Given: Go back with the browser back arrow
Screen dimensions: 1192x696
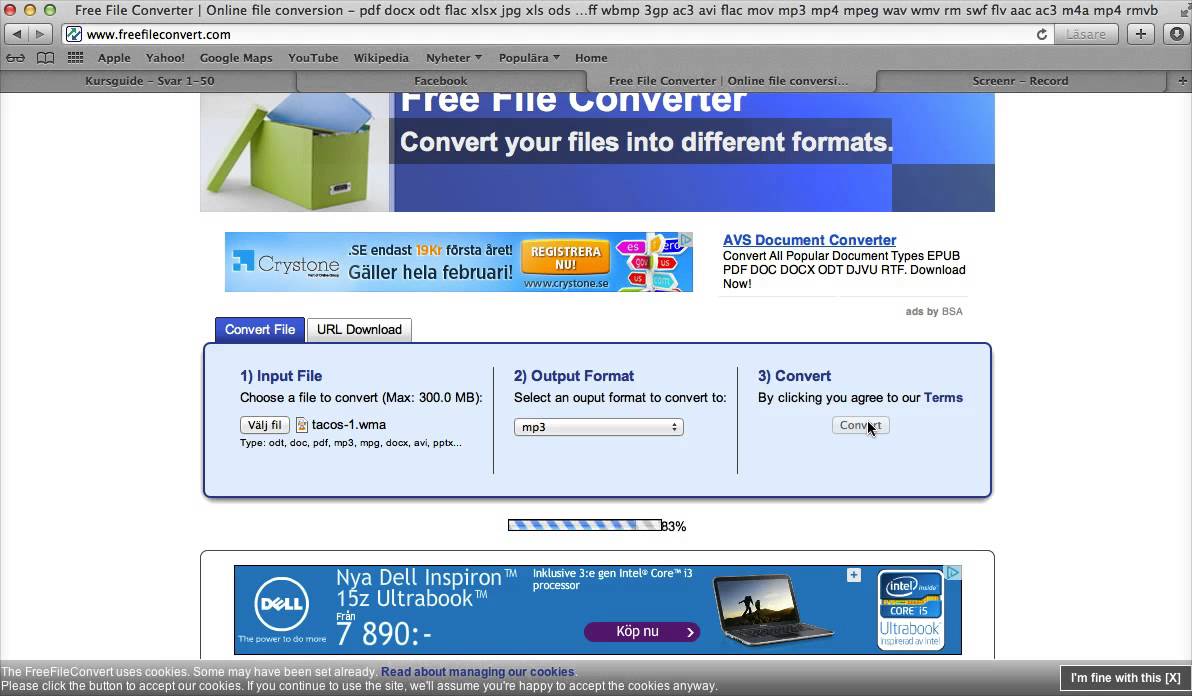Looking at the screenshot, I should point(17,34).
